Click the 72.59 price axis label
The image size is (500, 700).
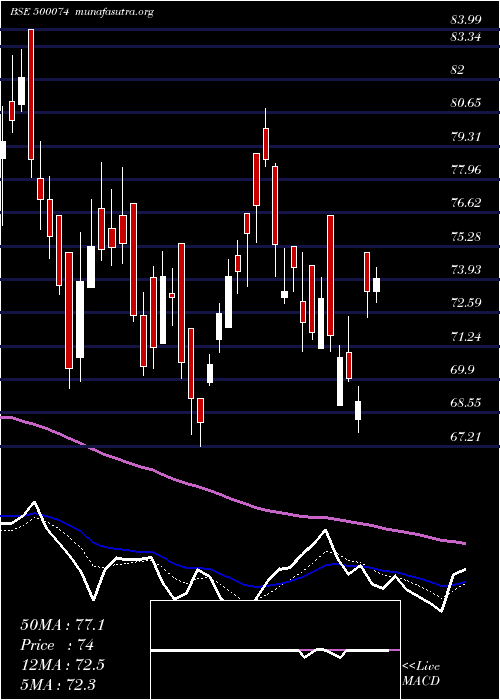pos(466,303)
